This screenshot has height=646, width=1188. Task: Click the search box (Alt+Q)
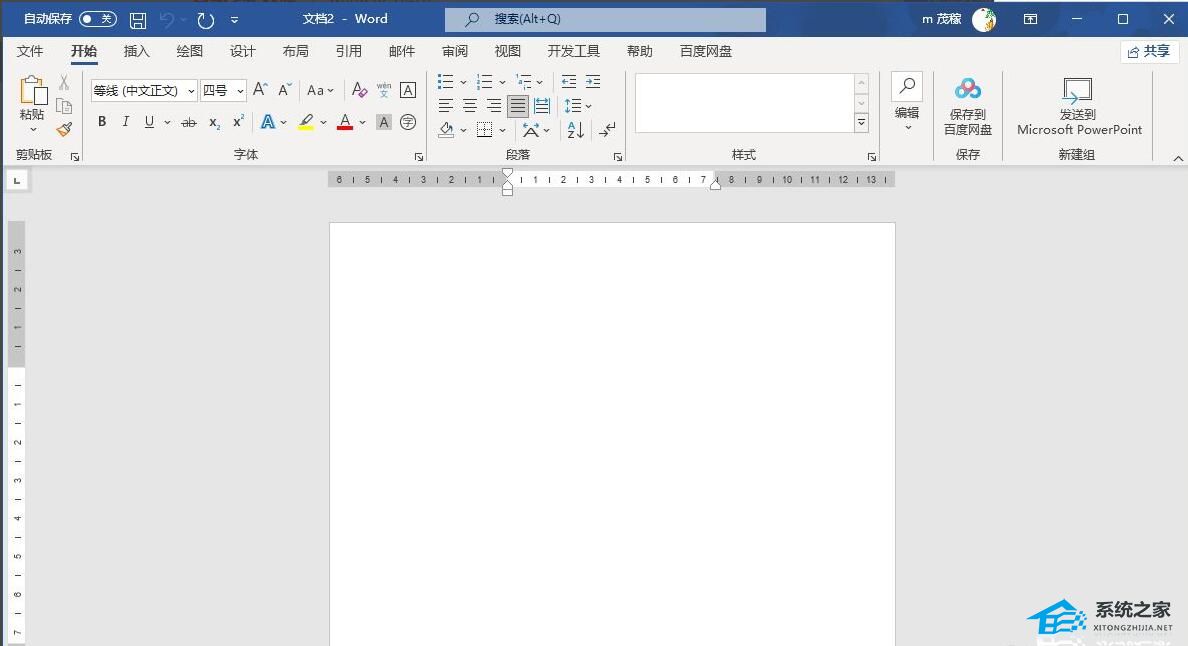(605, 19)
